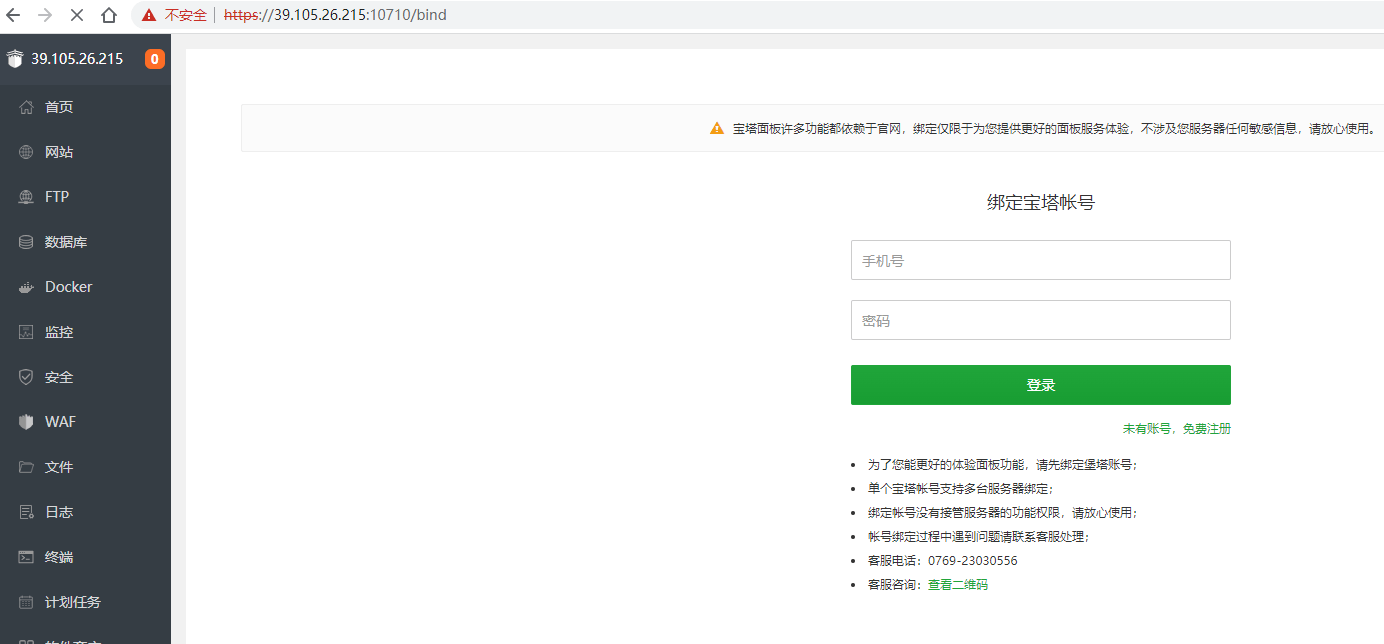
Task: Open the orange notification badge showing 0
Action: (x=155, y=59)
